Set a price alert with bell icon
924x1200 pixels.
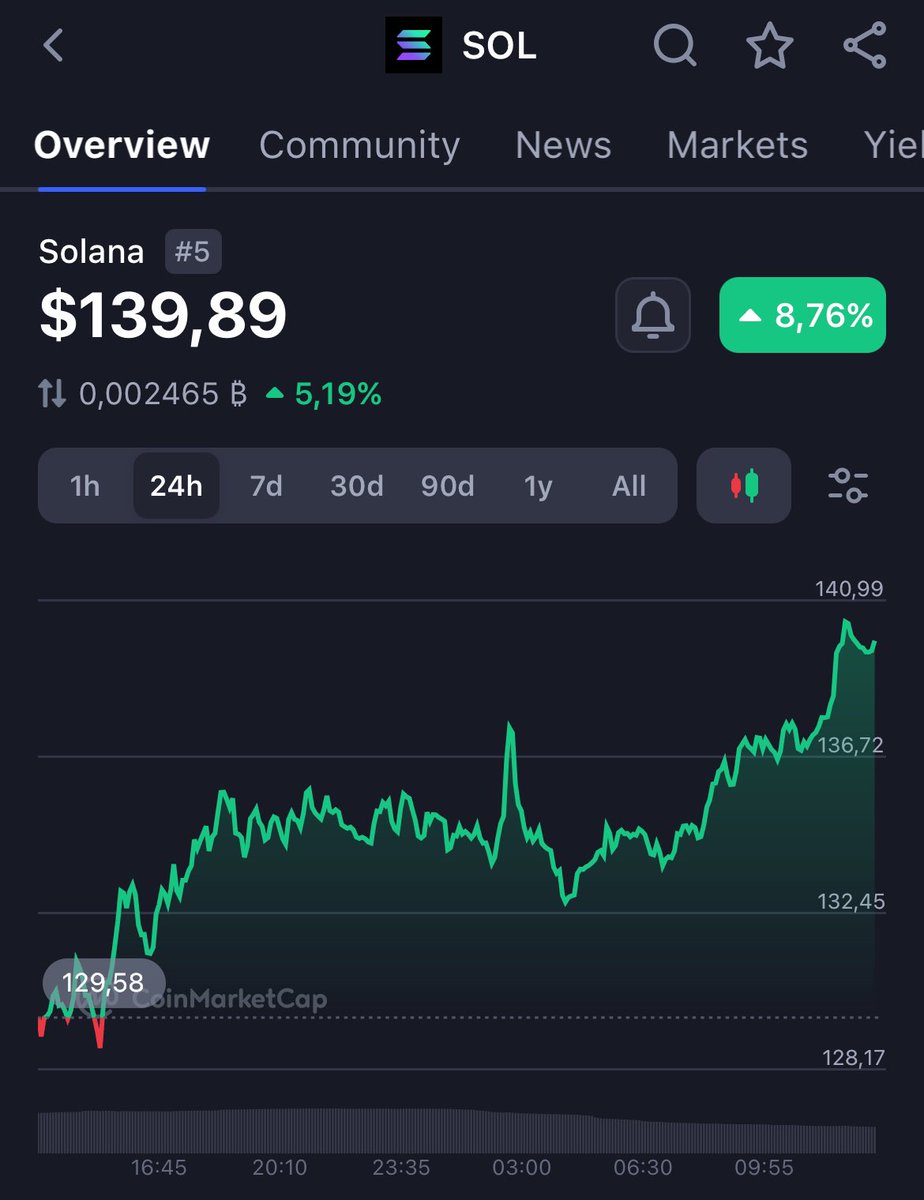653,315
